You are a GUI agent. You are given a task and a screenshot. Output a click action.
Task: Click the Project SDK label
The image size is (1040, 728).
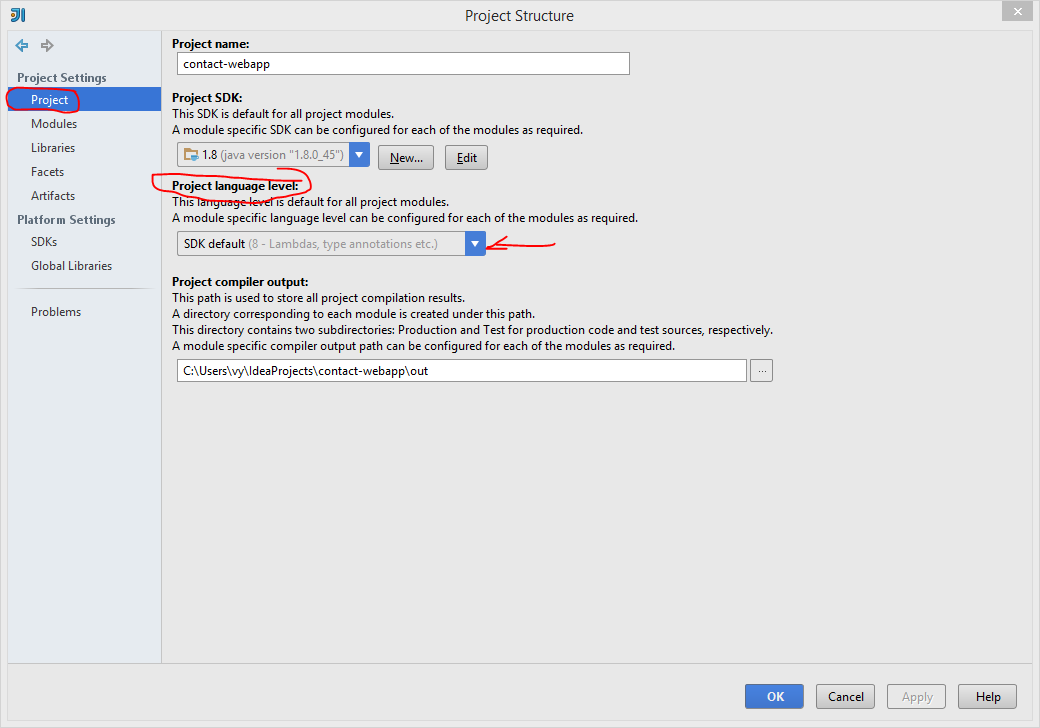207,97
